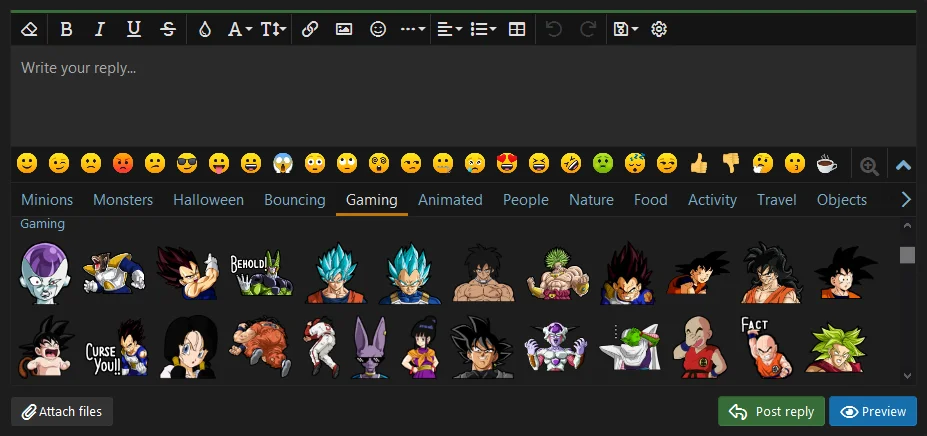Insert the green sick face smiley
The width and height of the screenshot is (927, 436).
(x=602, y=163)
